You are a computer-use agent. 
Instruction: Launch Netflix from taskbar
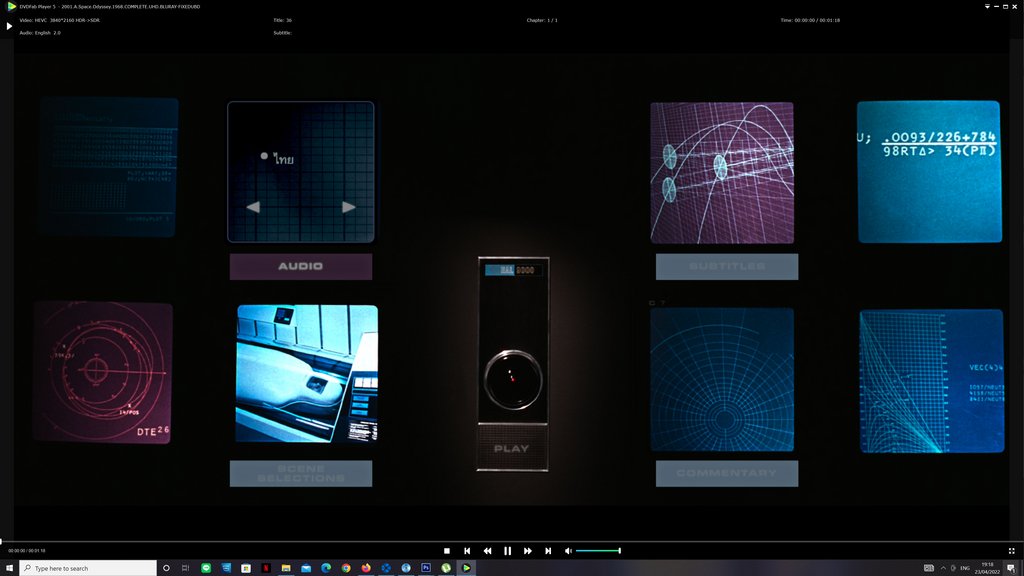pos(266,568)
